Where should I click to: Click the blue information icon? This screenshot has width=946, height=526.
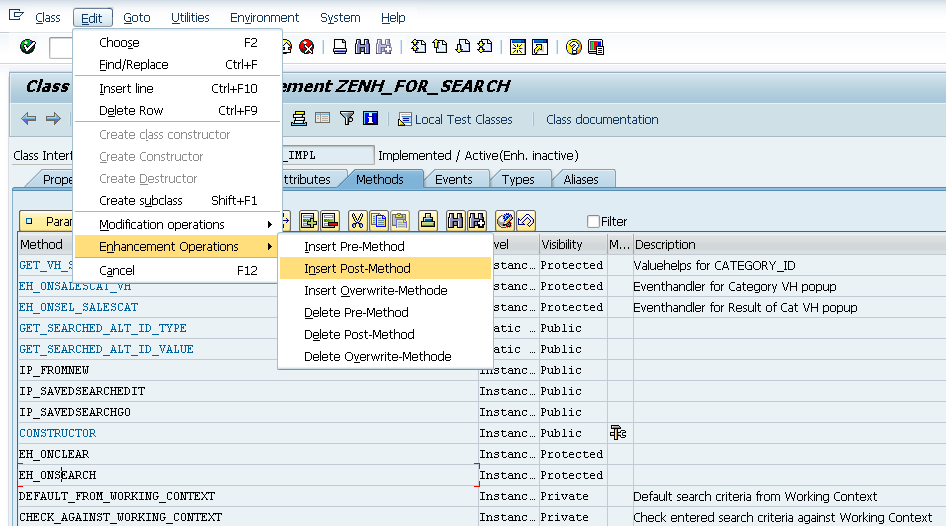[370, 118]
